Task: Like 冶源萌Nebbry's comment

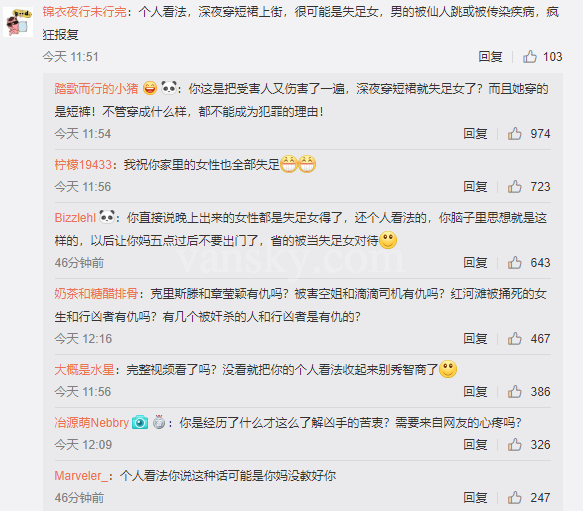Action: (515, 444)
